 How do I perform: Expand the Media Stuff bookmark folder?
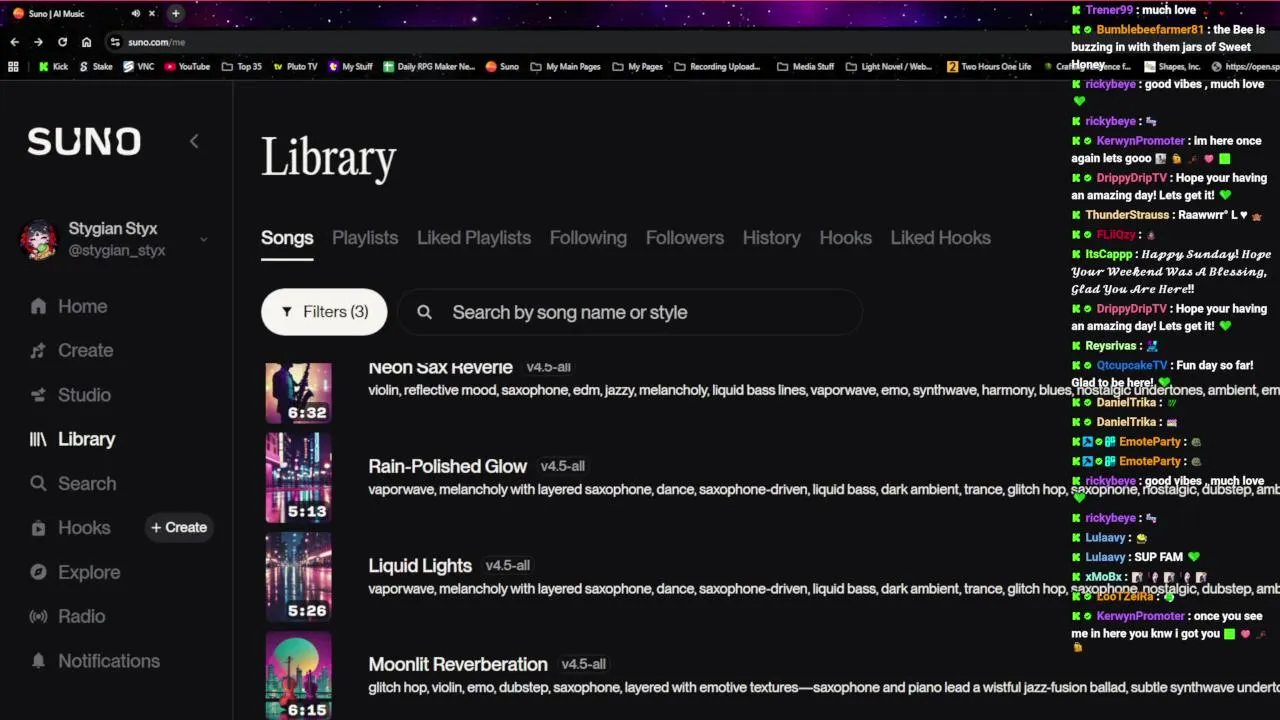point(805,67)
